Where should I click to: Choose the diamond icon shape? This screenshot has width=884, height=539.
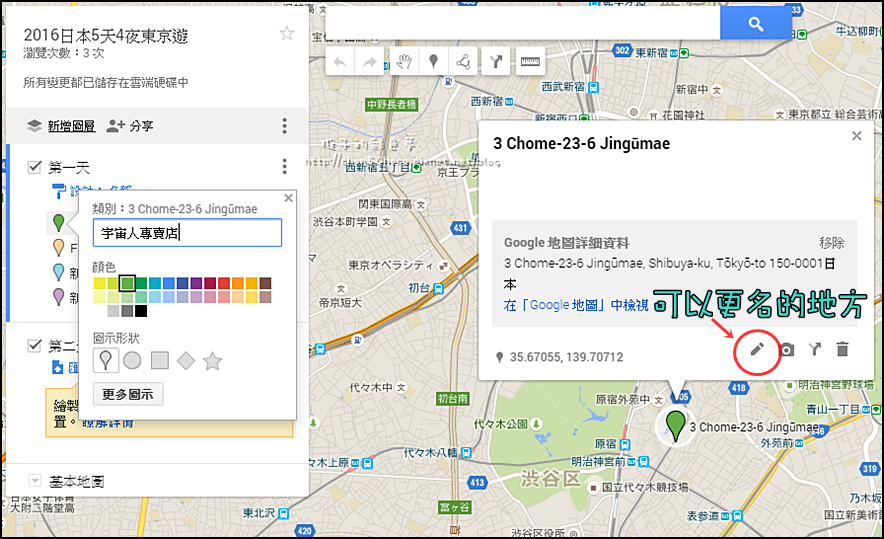pyautogui.click(x=186, y=360)
